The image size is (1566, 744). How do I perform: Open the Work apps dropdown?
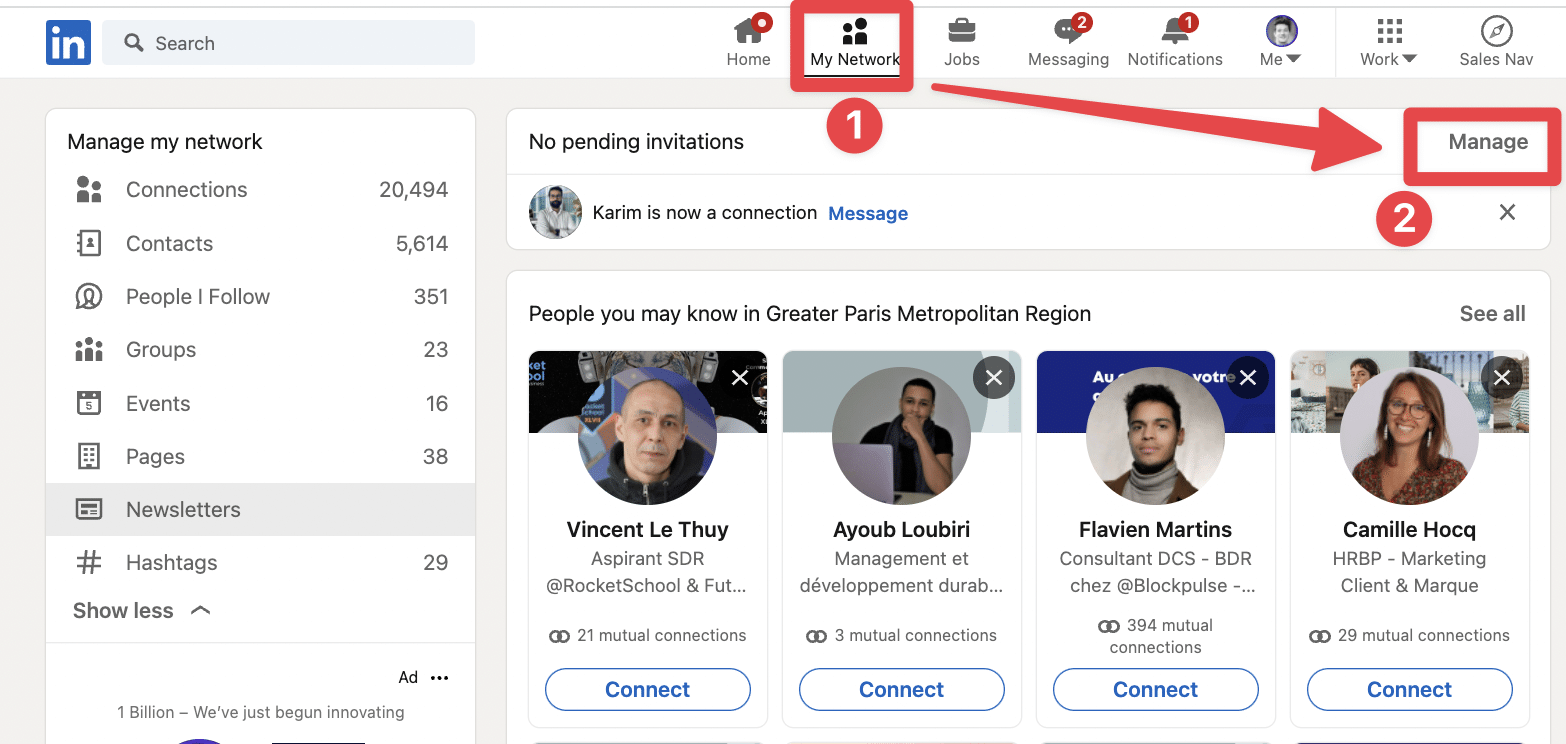click(1388, 43)
